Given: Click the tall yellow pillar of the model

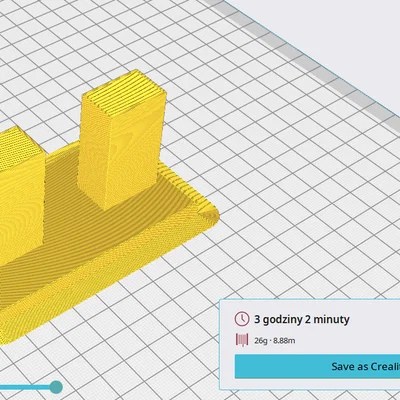Looking at the screenshot, I should click(121, 140).
